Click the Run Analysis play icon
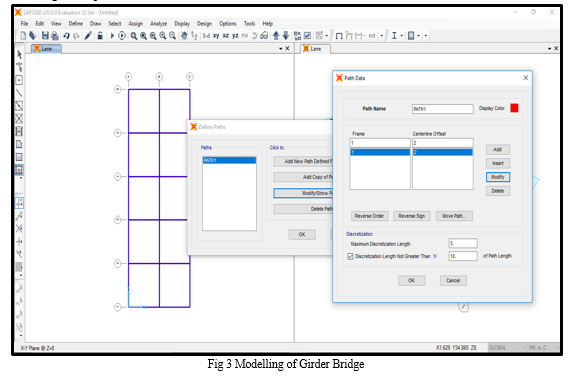Viewport: 578px width, 377px height. click(x=112, y=36)
